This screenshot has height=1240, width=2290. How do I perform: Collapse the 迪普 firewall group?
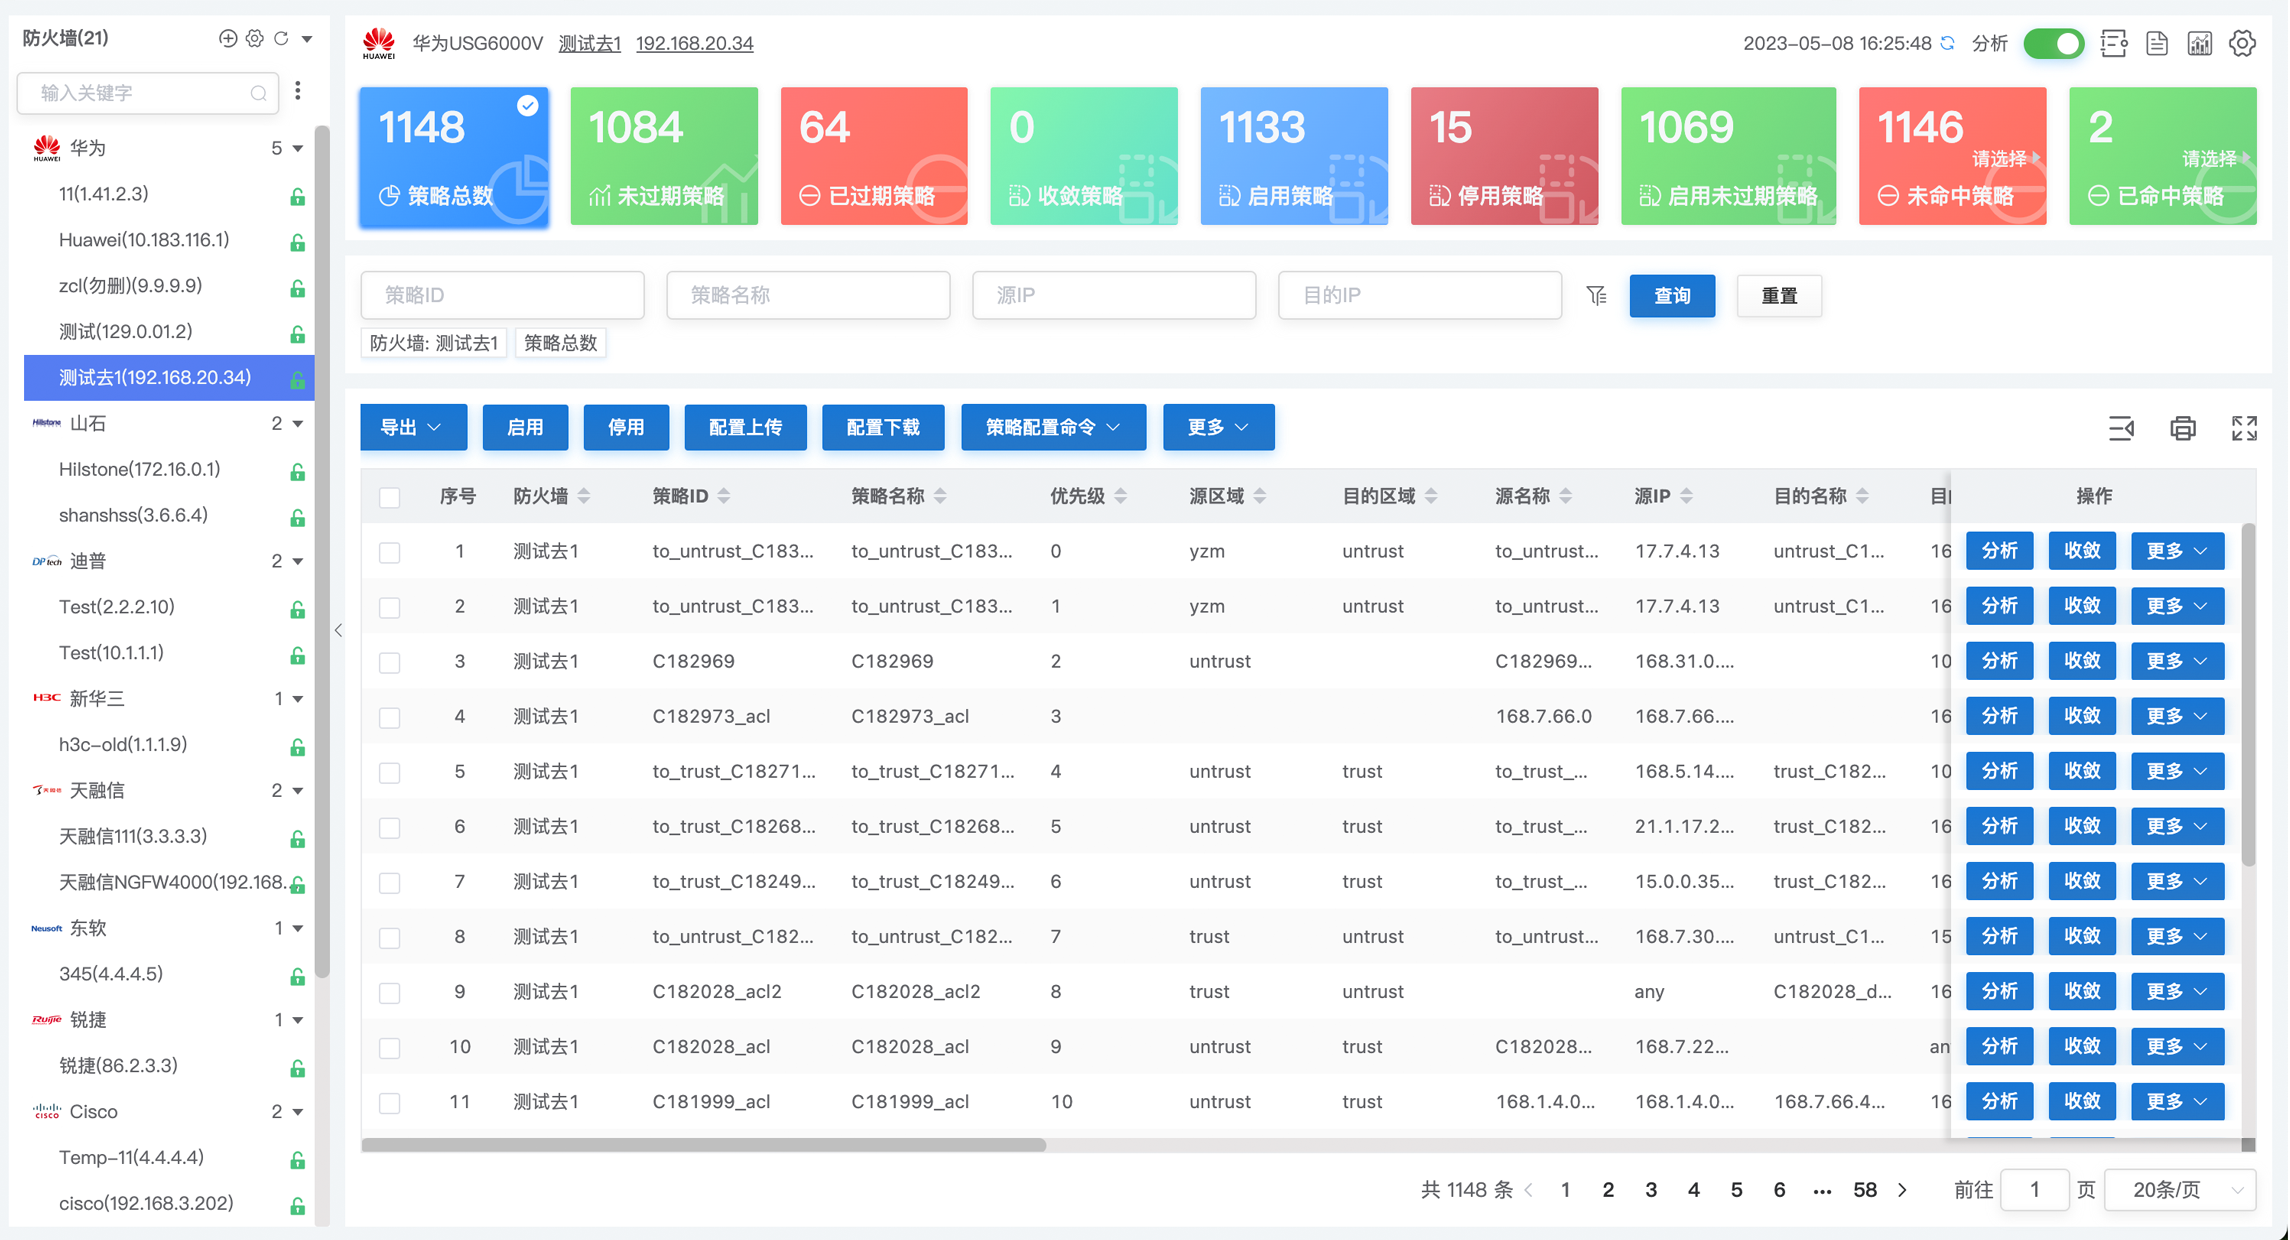[x=298, y=562]
